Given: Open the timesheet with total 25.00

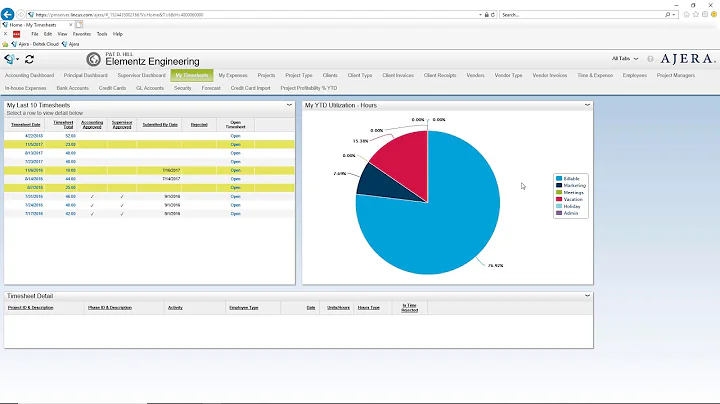Looking at the screenshot, I should (235, 188).
